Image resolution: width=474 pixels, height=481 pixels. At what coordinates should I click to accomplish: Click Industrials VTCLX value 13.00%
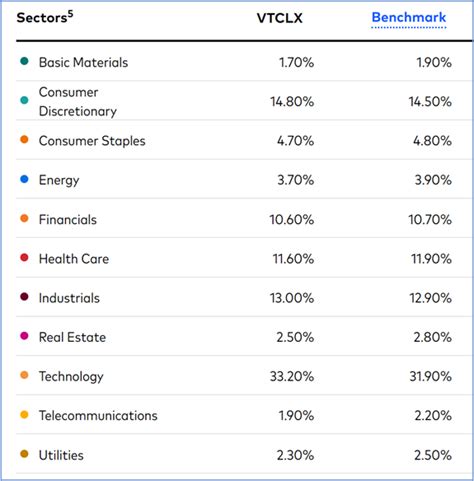[x=292, y=298]
